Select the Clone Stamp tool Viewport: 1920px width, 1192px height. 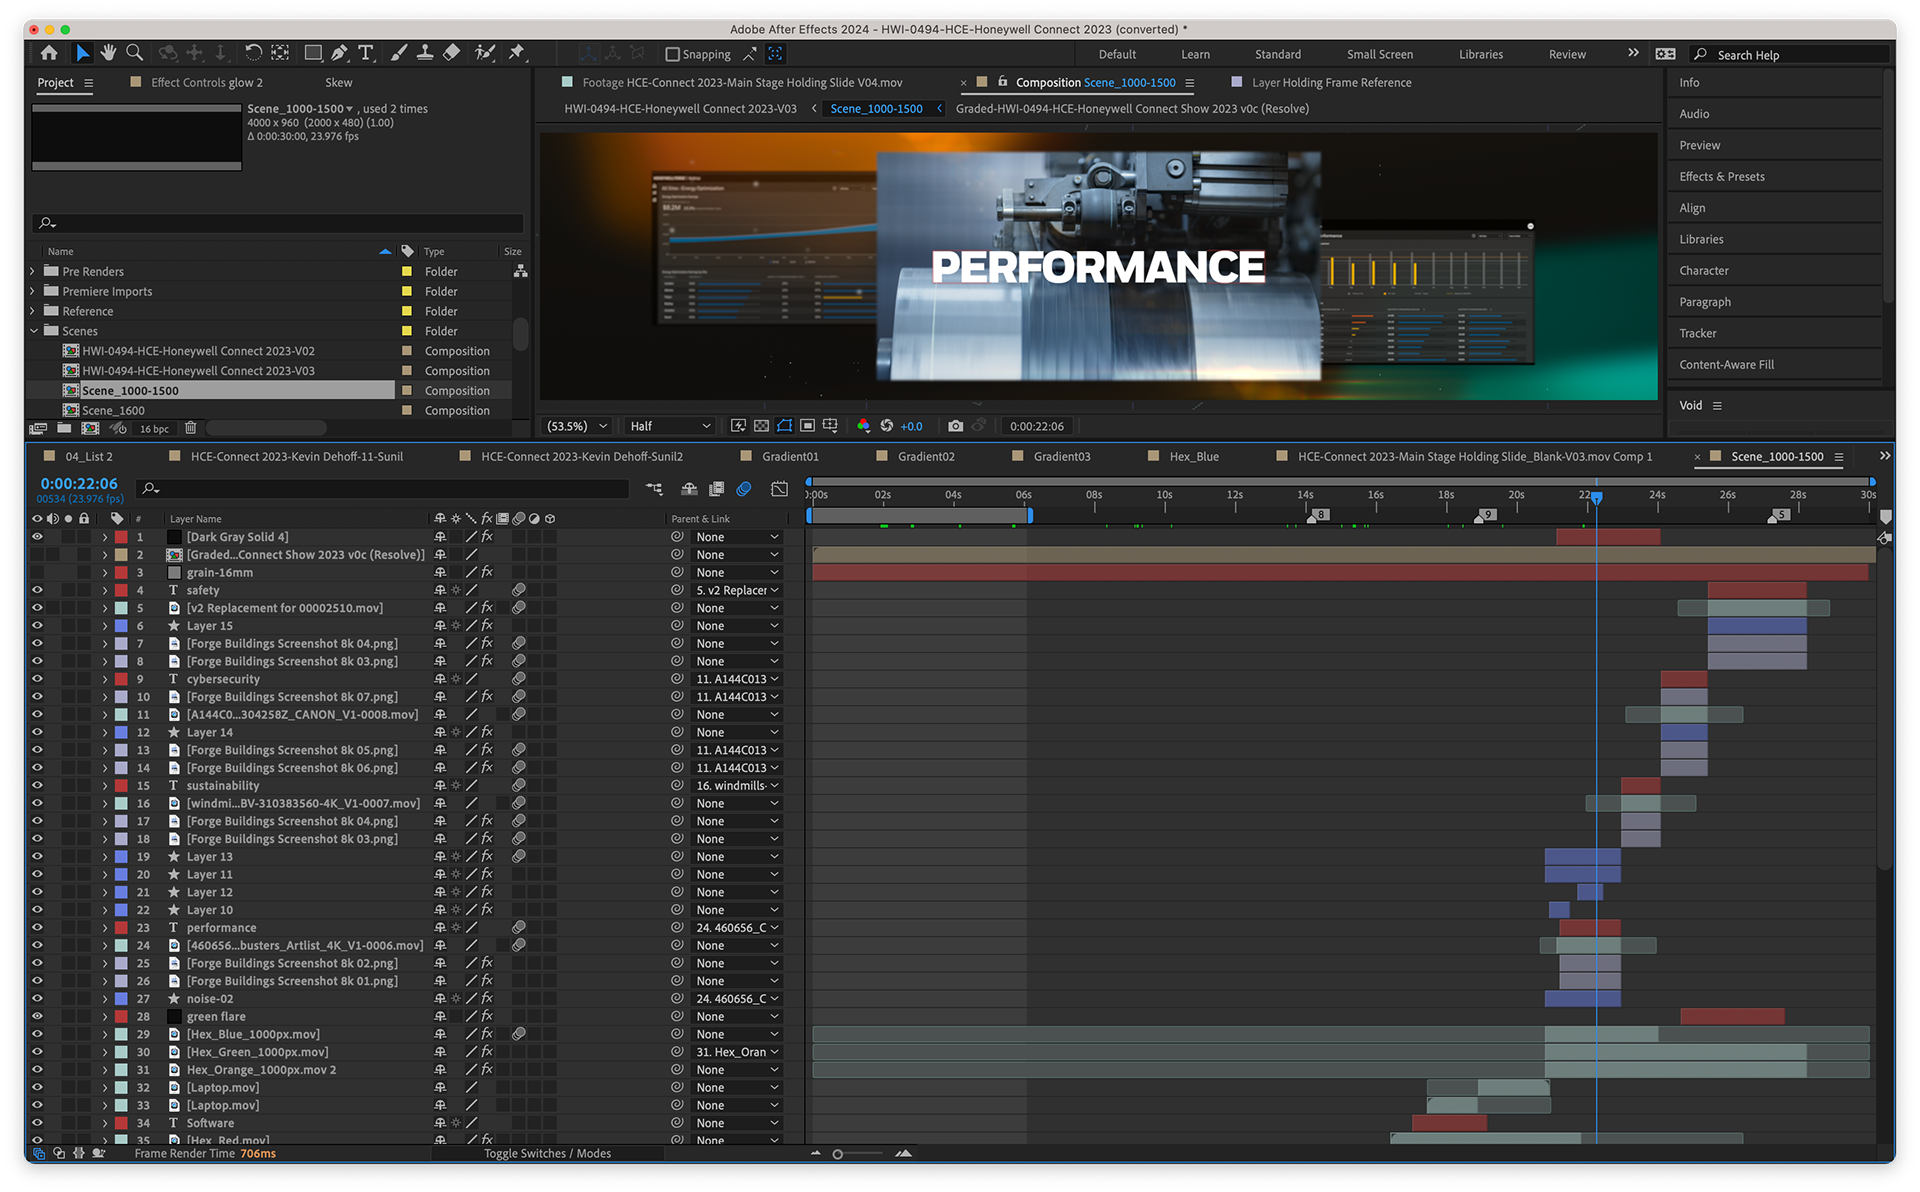pyautogui.click(x=425, y=53)
